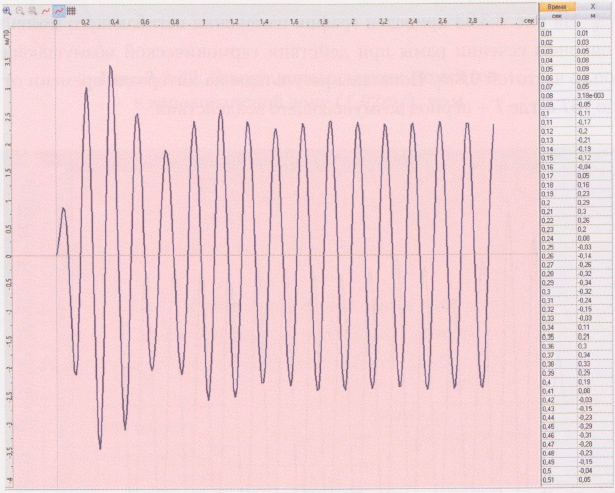
Task: Click X value 0,3 in row 0,21
Action: pos(592,211)
